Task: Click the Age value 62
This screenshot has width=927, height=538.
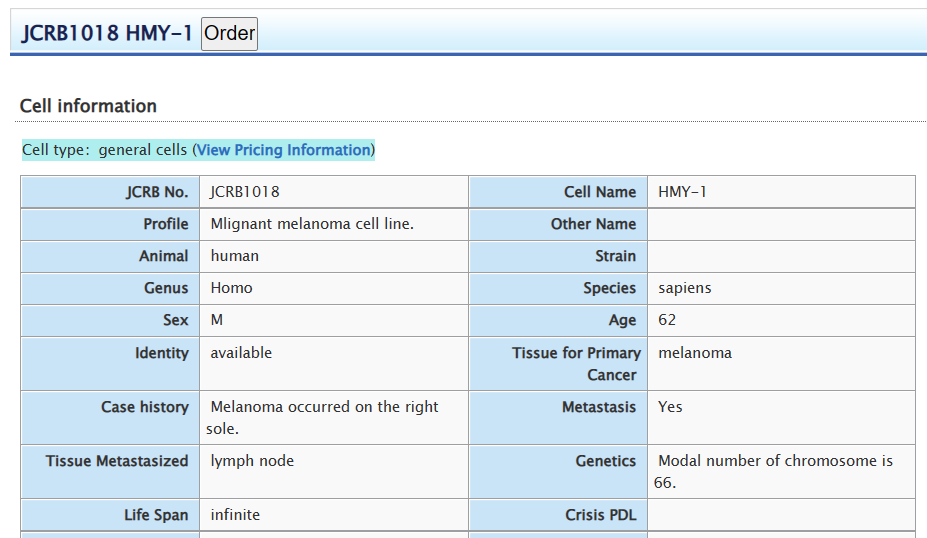Action: [667, 320]
